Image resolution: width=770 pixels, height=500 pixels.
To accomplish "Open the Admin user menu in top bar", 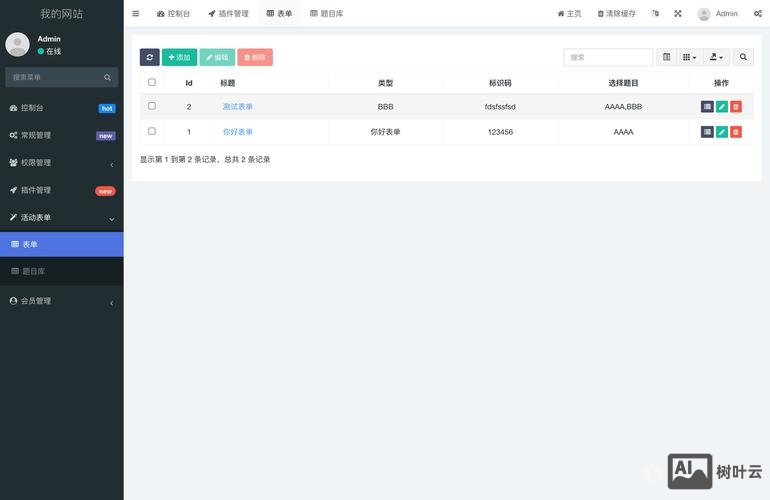I will point(718,14).
